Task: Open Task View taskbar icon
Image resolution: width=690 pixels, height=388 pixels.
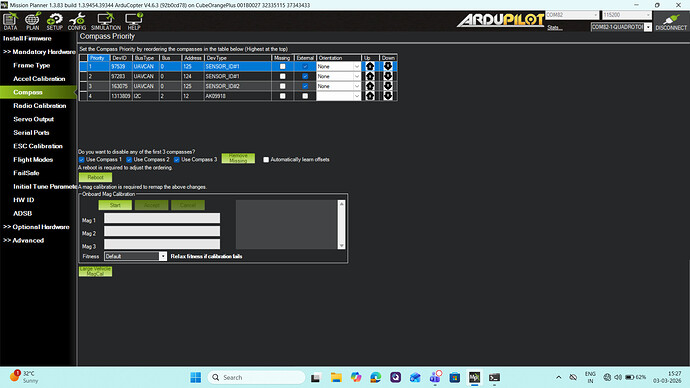Action: (x=316, y=377)
